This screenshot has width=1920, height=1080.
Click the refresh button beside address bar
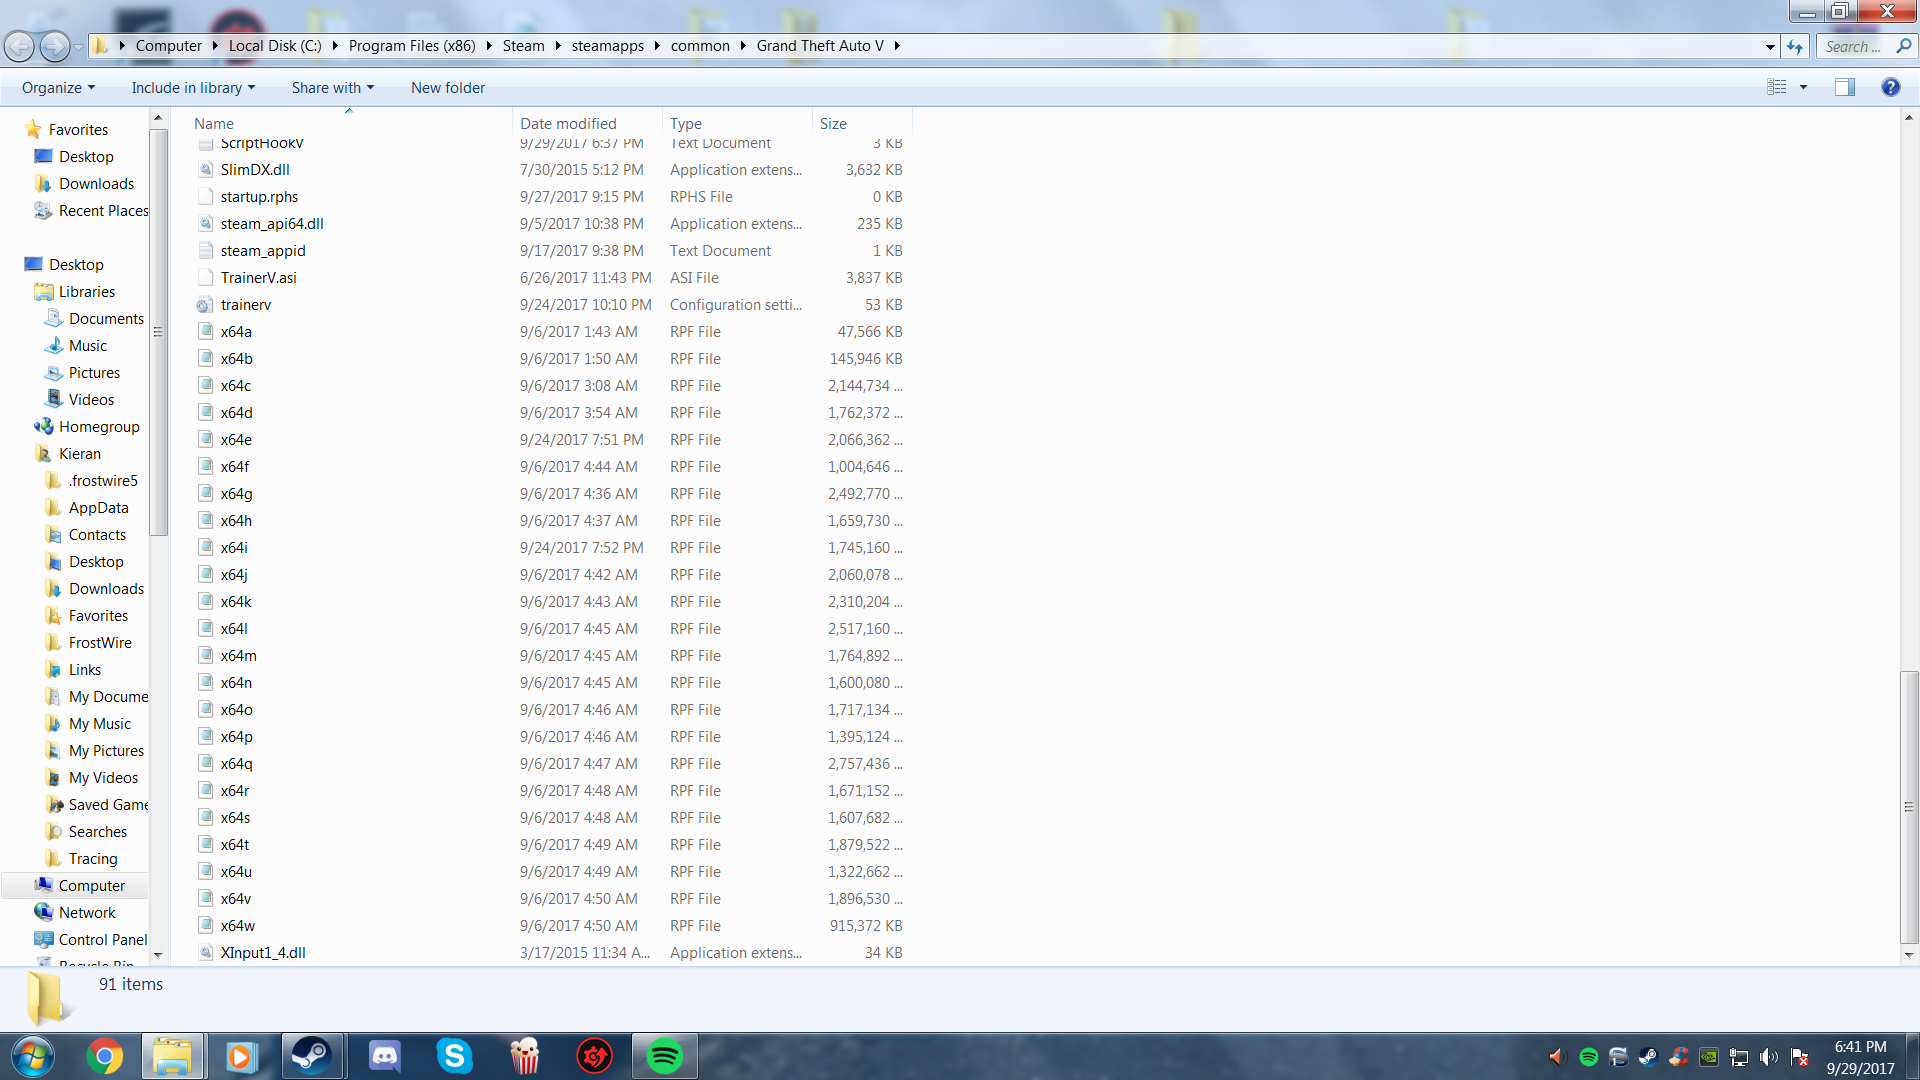(1795, 46)
